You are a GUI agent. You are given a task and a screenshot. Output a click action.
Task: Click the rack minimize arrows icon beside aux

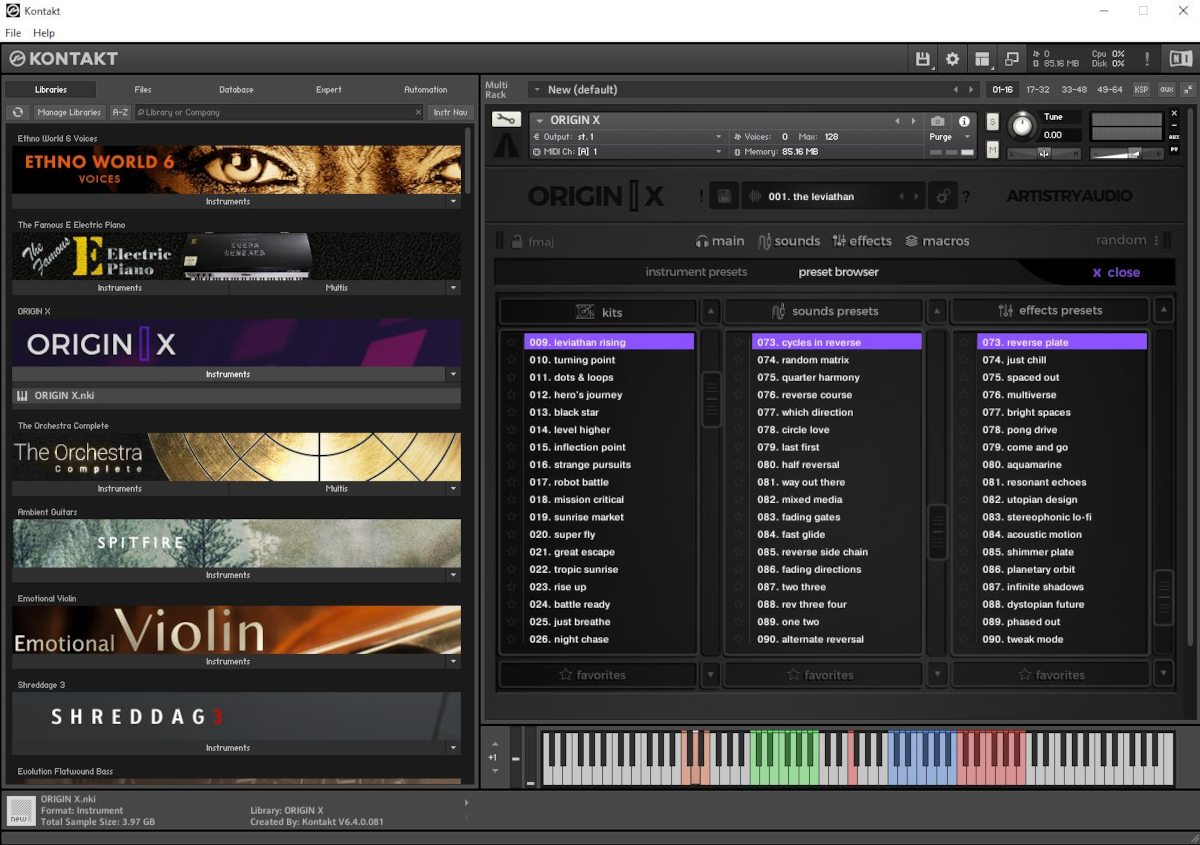(x=1188, y=90)
